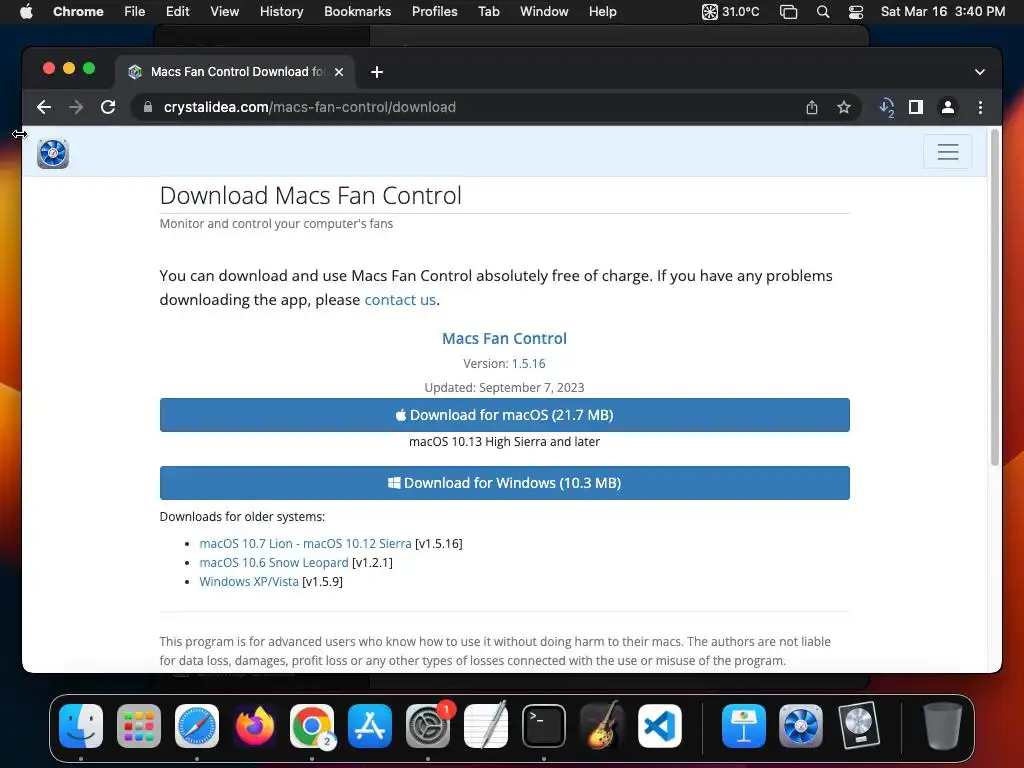
Task: Open the Apple menu
Action: tap(26, 12)
